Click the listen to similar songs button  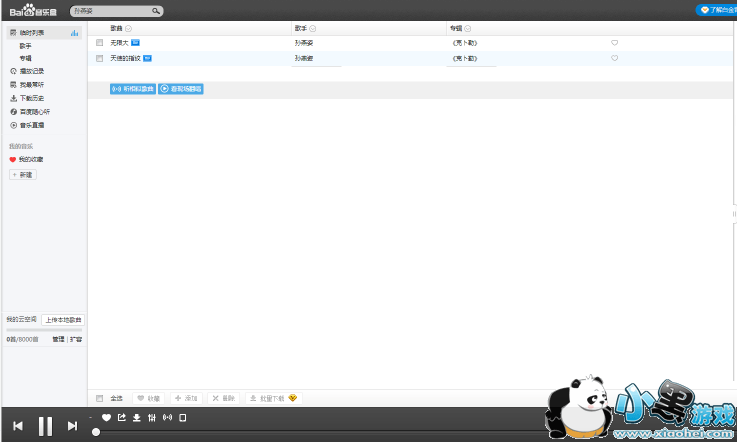[x=133, y=89]
